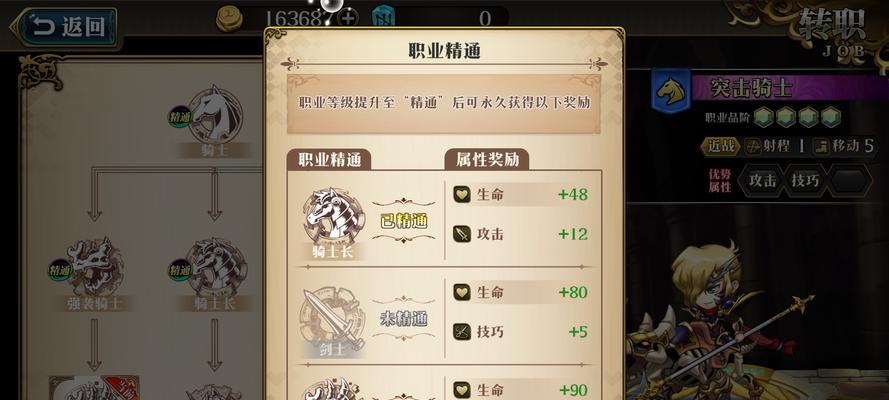Tap the plus icon next to gold amount
This screenshot has width=889, height=400.
[x=348, y=18]
